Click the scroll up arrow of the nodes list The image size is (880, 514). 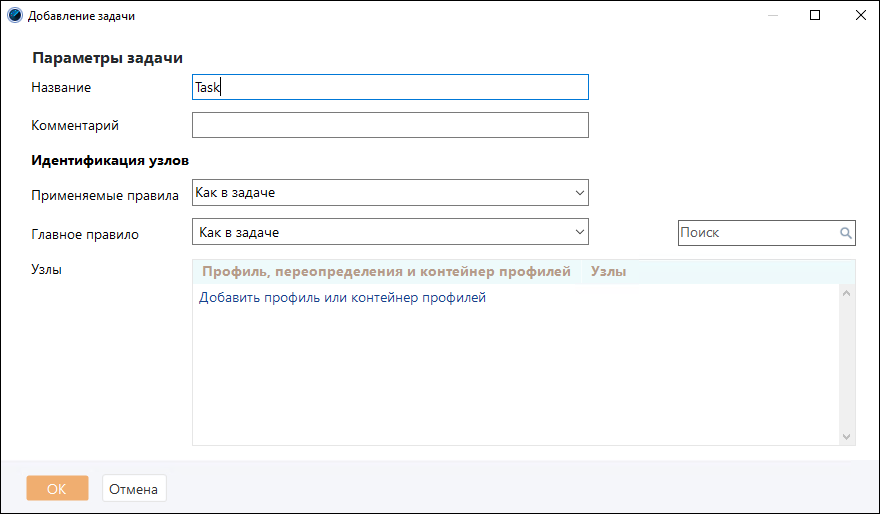click(x=848, y=293)
